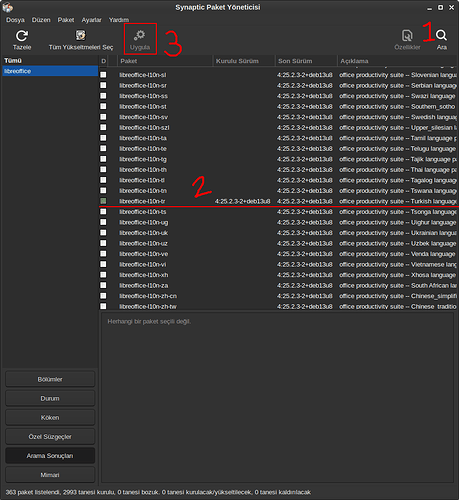This screenshot has height=500, width=459.
Task: Select package libreoffice-l10n-tg
Action: [x=143, y=159]
